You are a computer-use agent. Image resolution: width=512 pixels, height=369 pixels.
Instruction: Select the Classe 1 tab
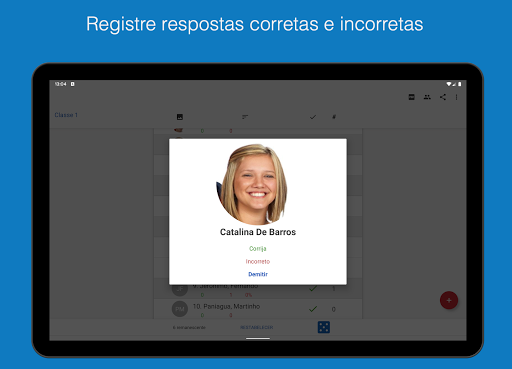point(66,115)
